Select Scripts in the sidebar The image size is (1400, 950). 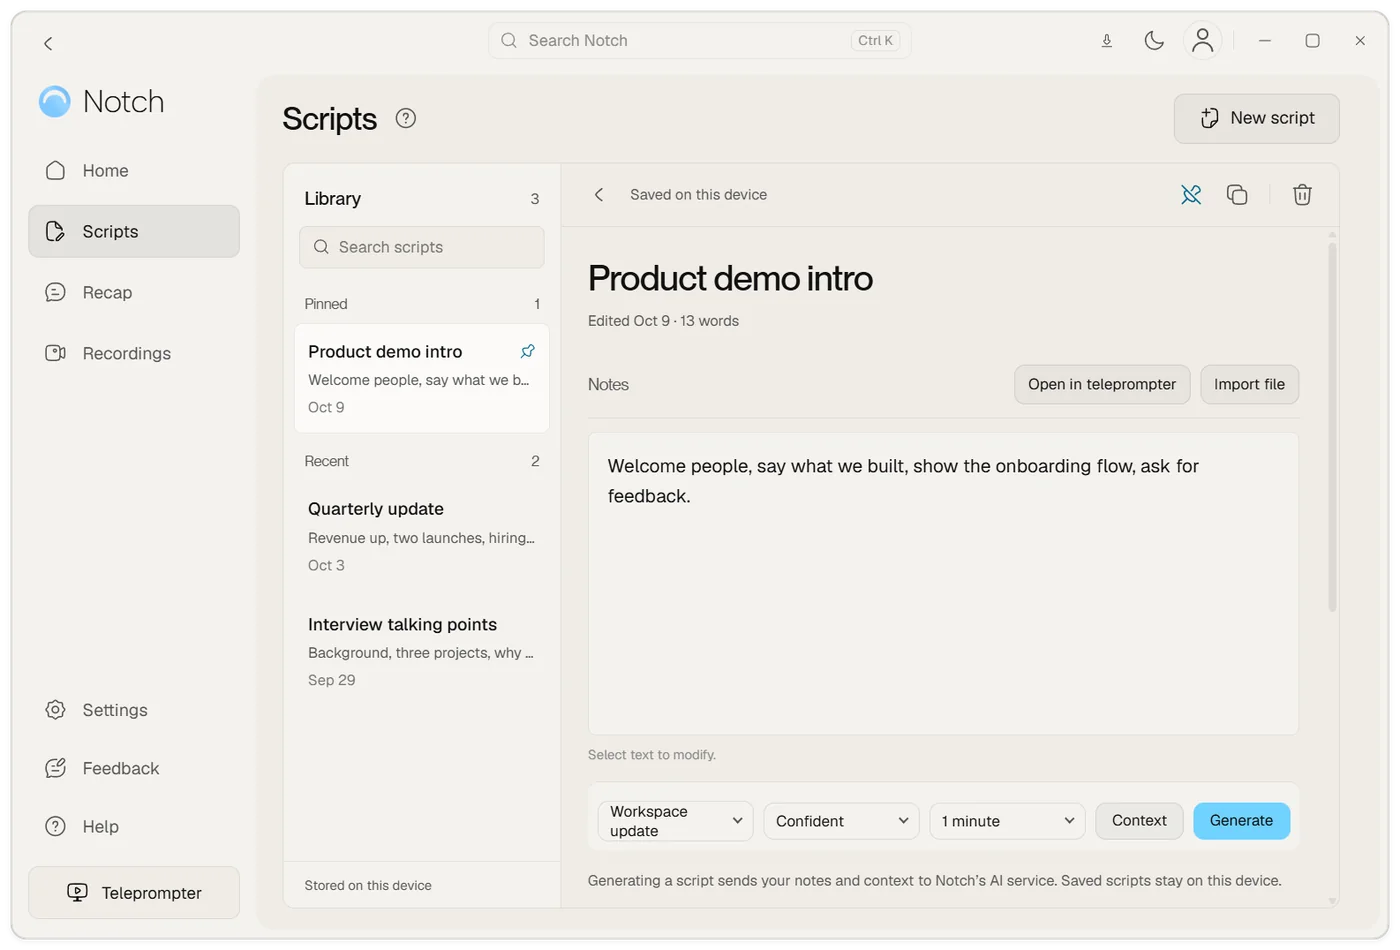[134, 232]
